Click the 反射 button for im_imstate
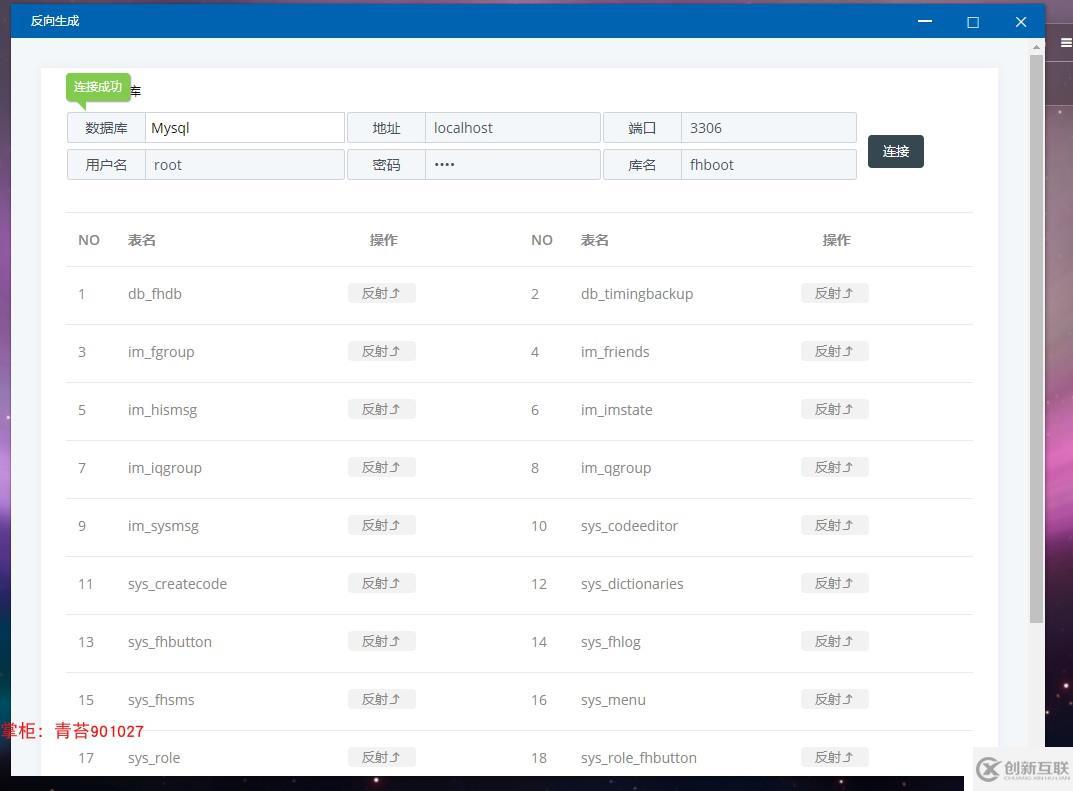 click(834, 410)
